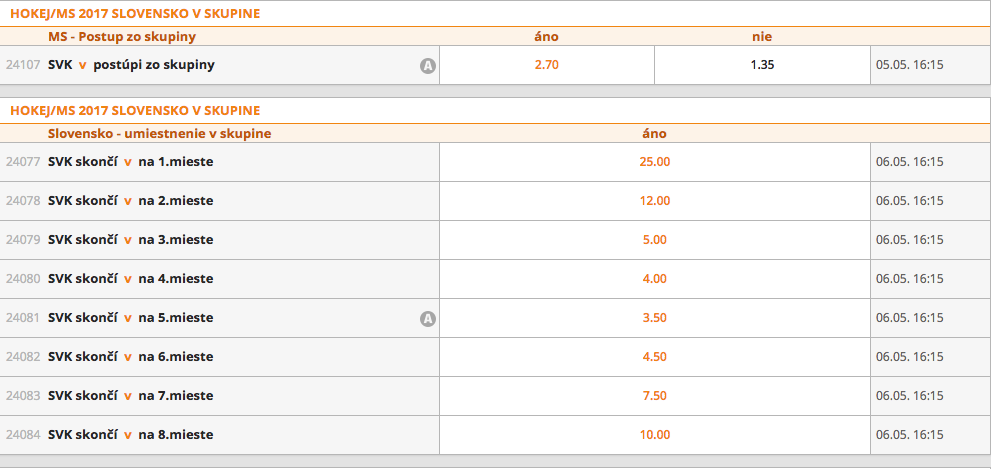Expand the arrow in the na 4.mieste row
Image resolution: width=991 pixels, height=469 pixels.
click(127, 279)
